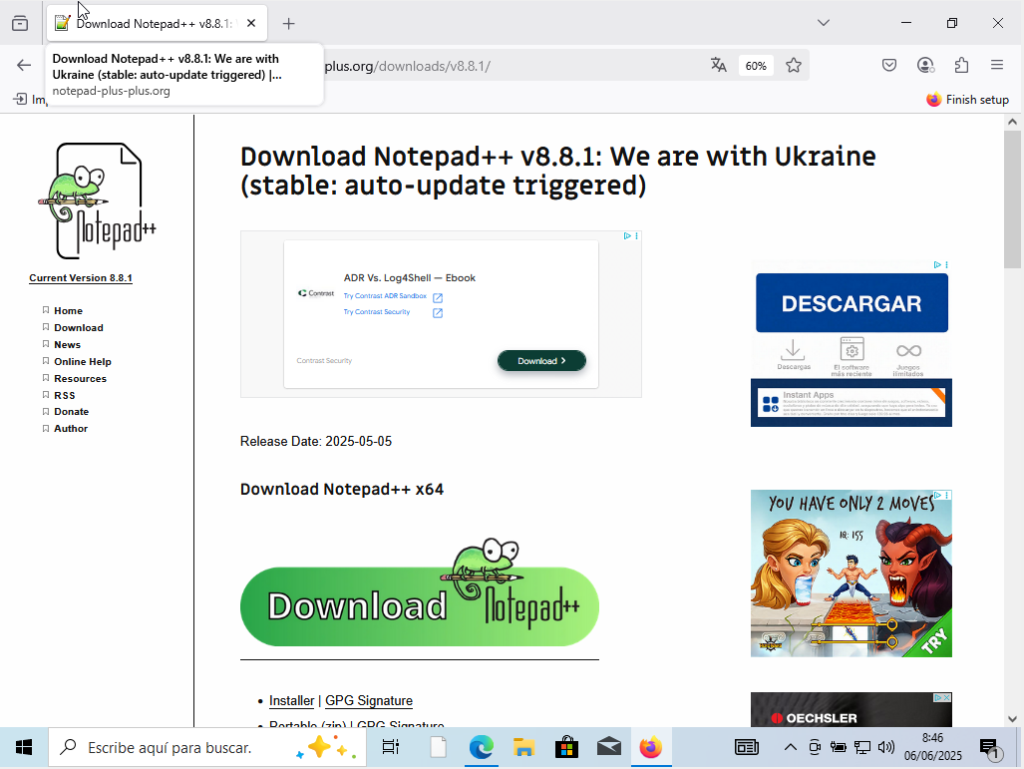Screen dimensions: 1024x769
Task: Click the scrollbar down arrow
Action: [x=1012, y=719]
